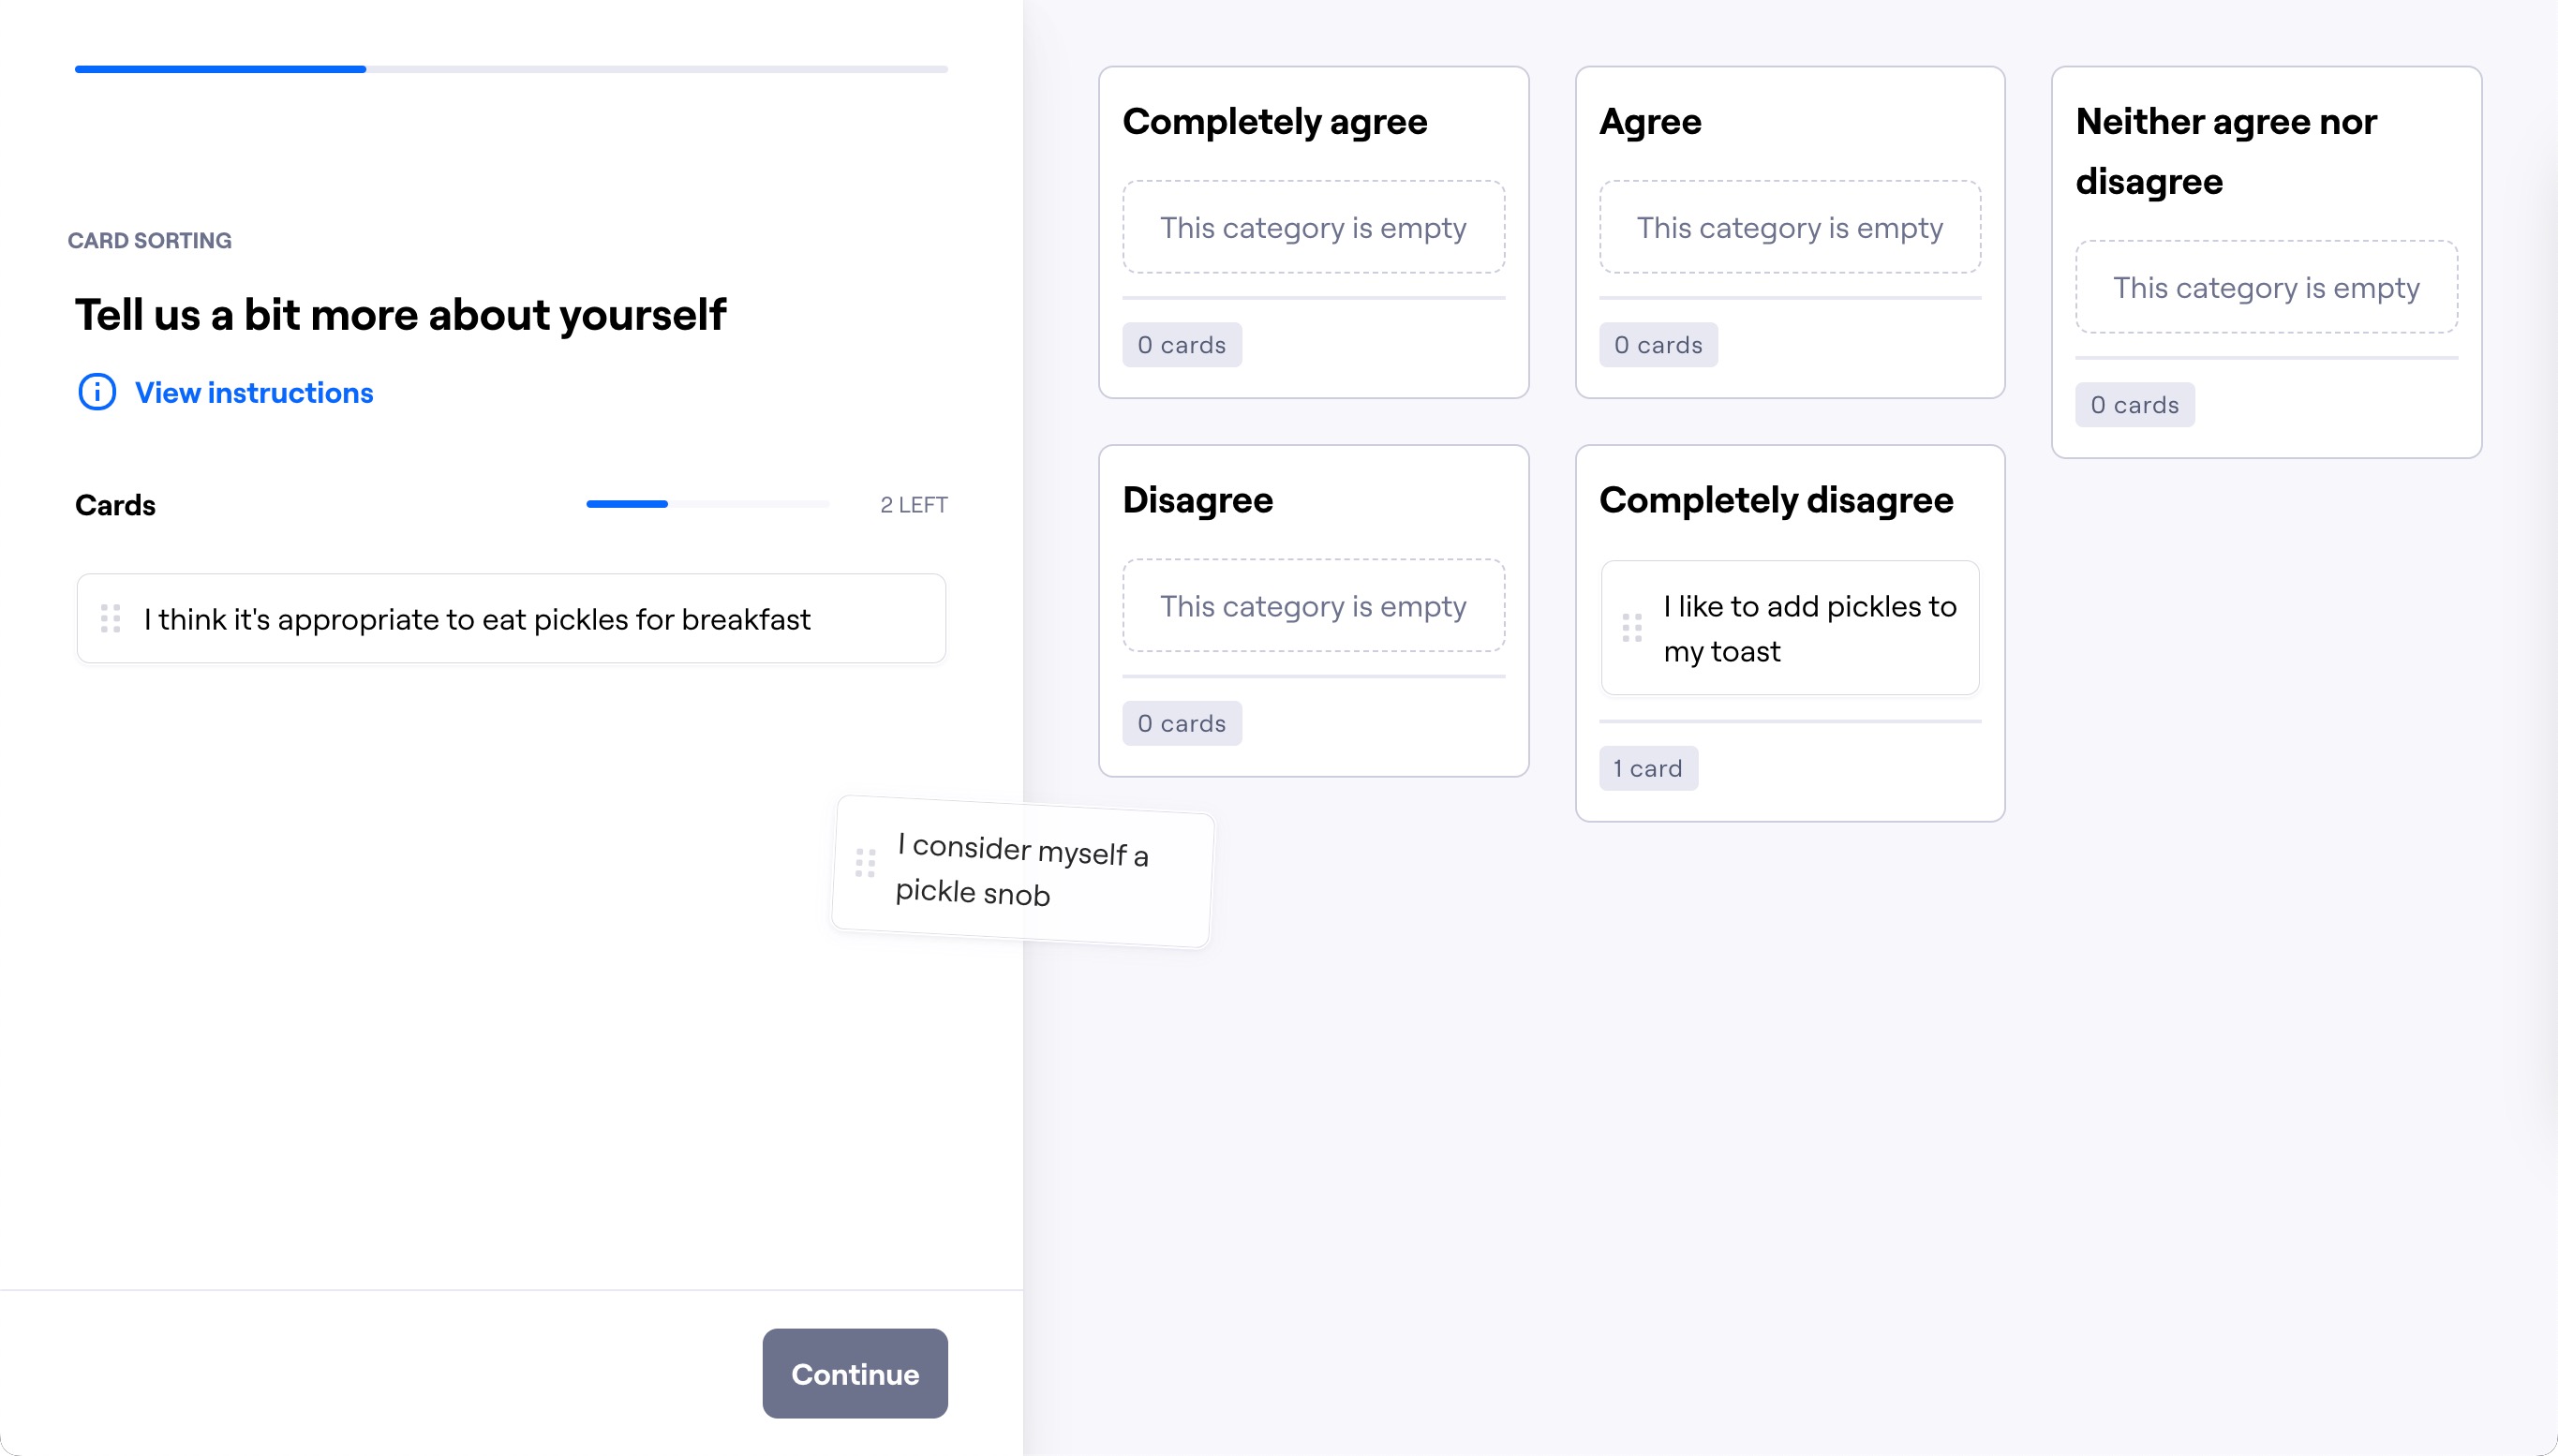
Task: Click the drag handle on pickle snob card
Action: click(x=865, y=862)
